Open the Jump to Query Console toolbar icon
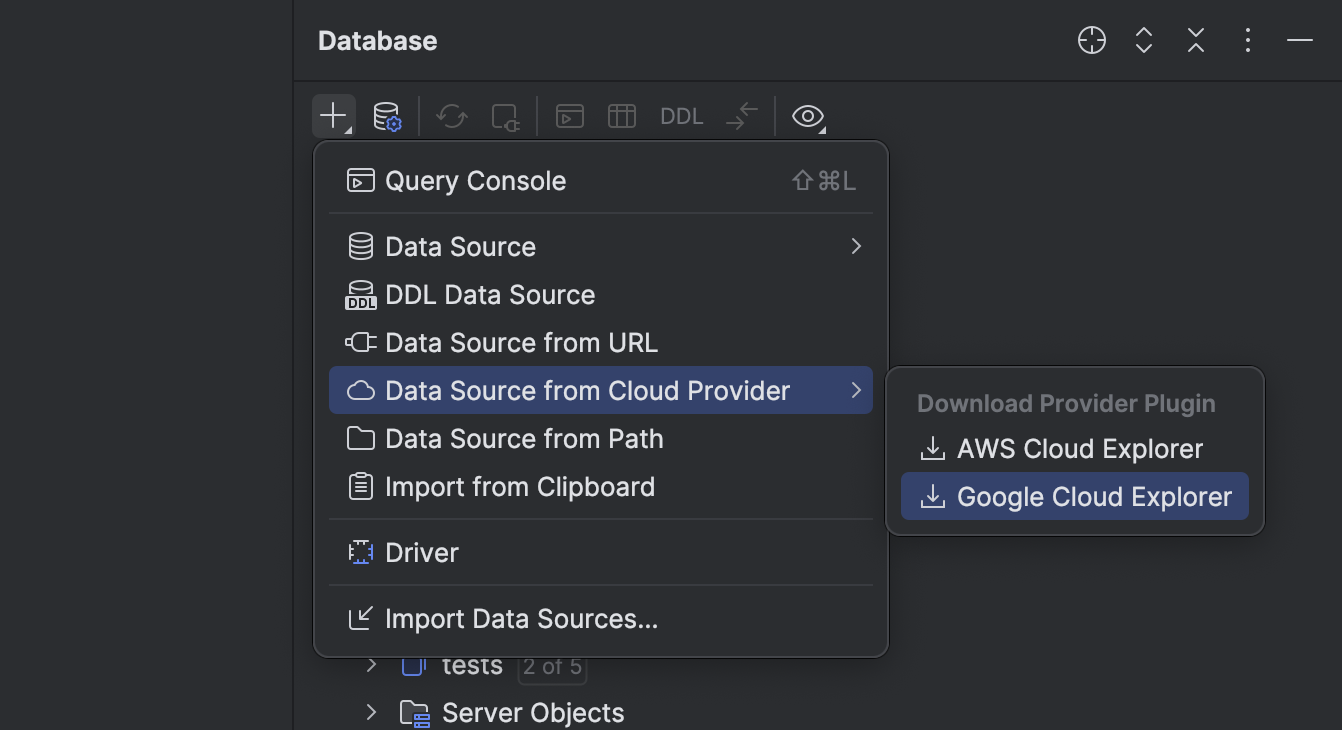The height and width of the screenshot is (730, 1342). point(569,115)
